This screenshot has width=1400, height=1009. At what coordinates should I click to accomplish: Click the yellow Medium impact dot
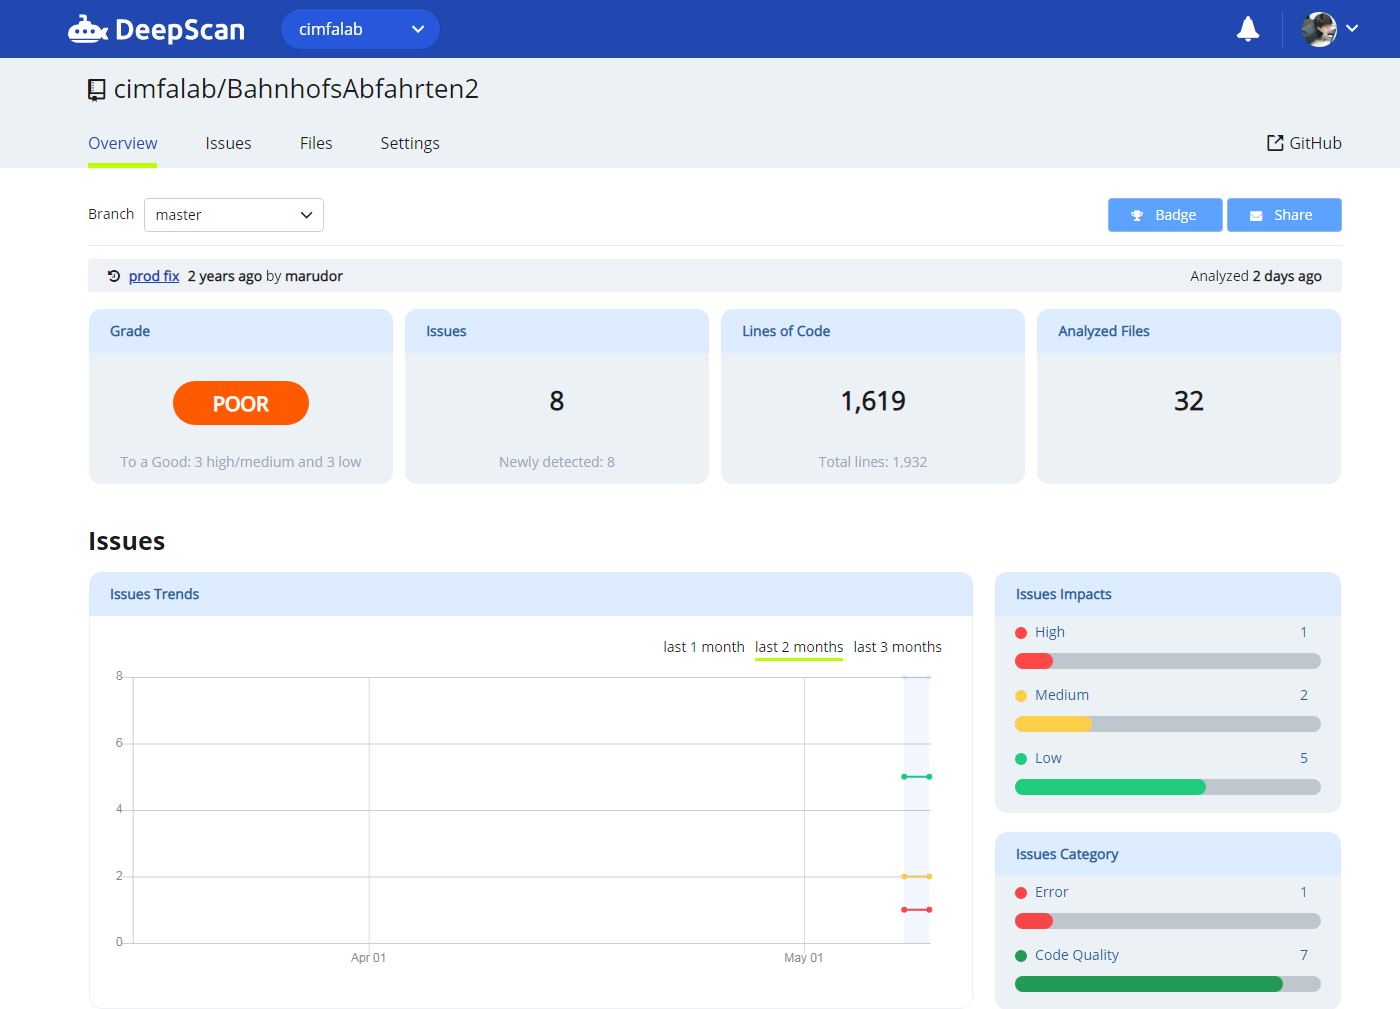click(x=1021, y=696)
